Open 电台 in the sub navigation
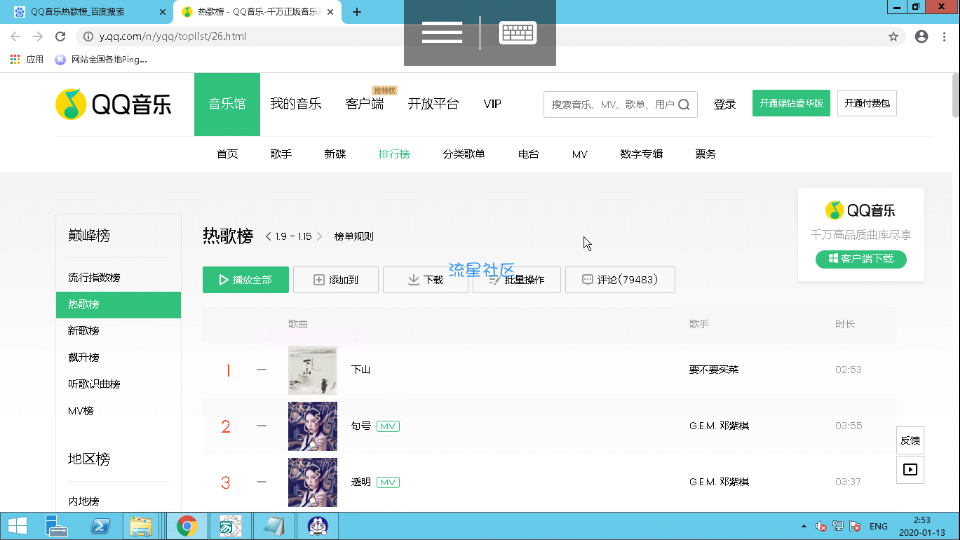The image size is (960, 540). pos(528,154)
